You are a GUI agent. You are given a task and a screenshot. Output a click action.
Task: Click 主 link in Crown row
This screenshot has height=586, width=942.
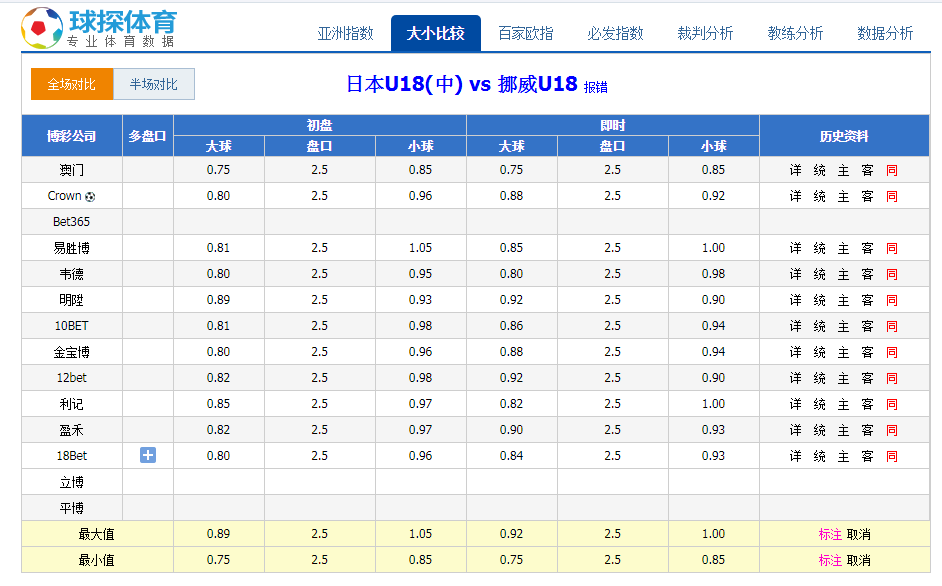pos(843,197)
